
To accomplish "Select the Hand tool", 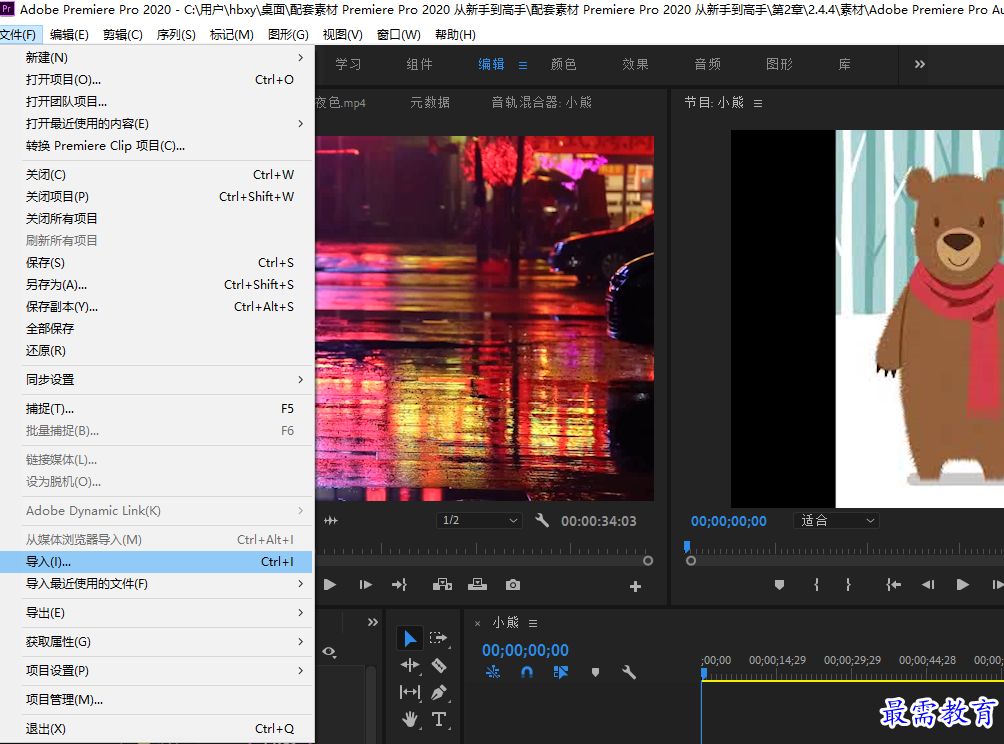I will tap(410, 719).
